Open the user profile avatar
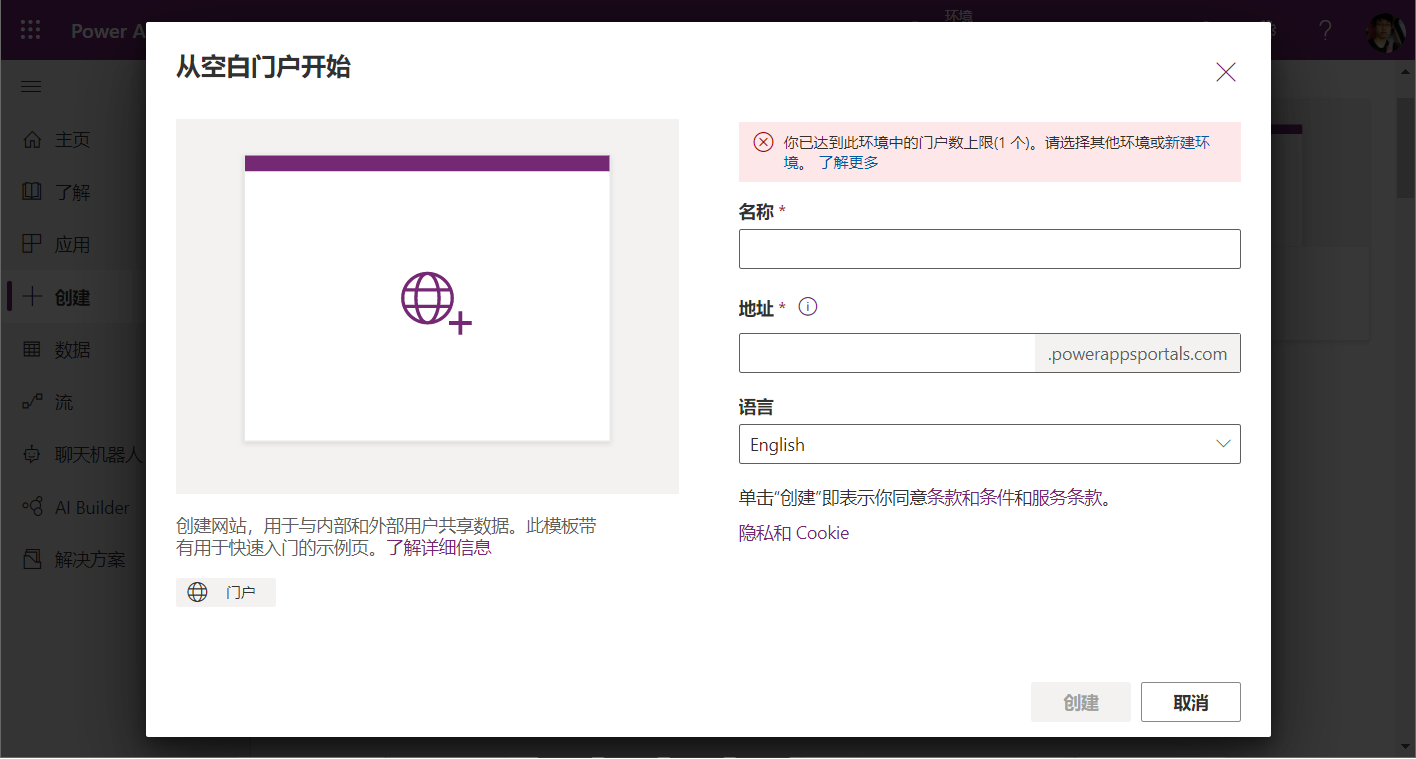The width and height of the screenshot is (1416, 759). (1386, 31)
